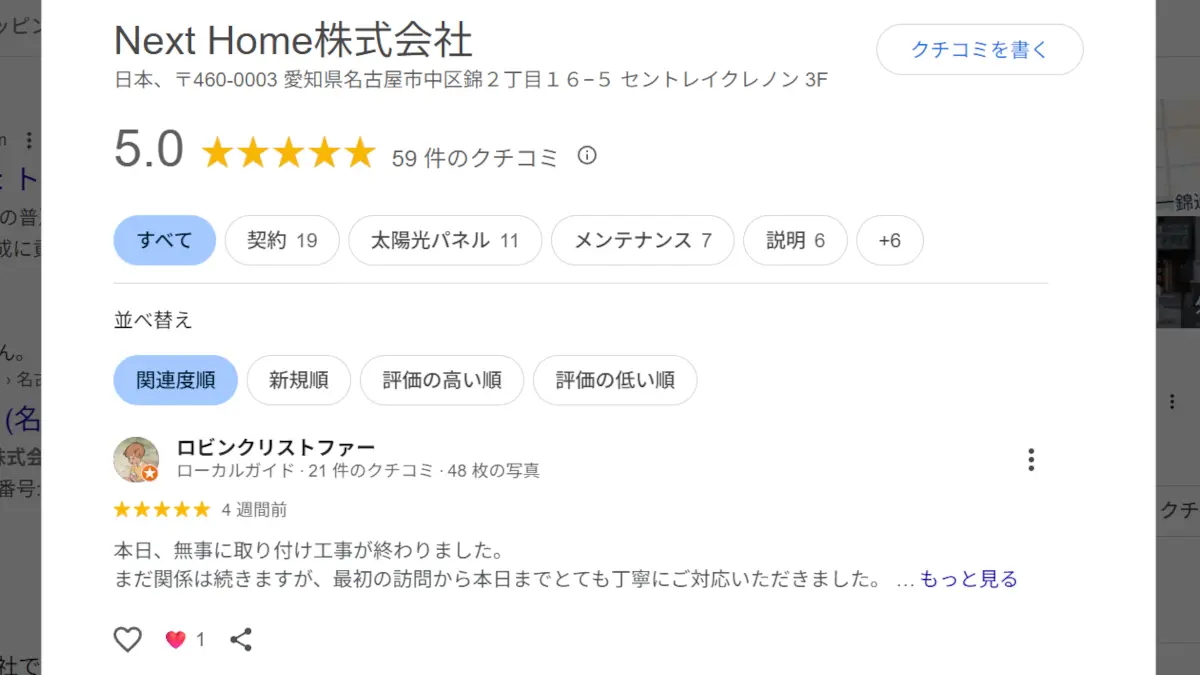Toggle the 契約 19 filter chip

[282, 240]
